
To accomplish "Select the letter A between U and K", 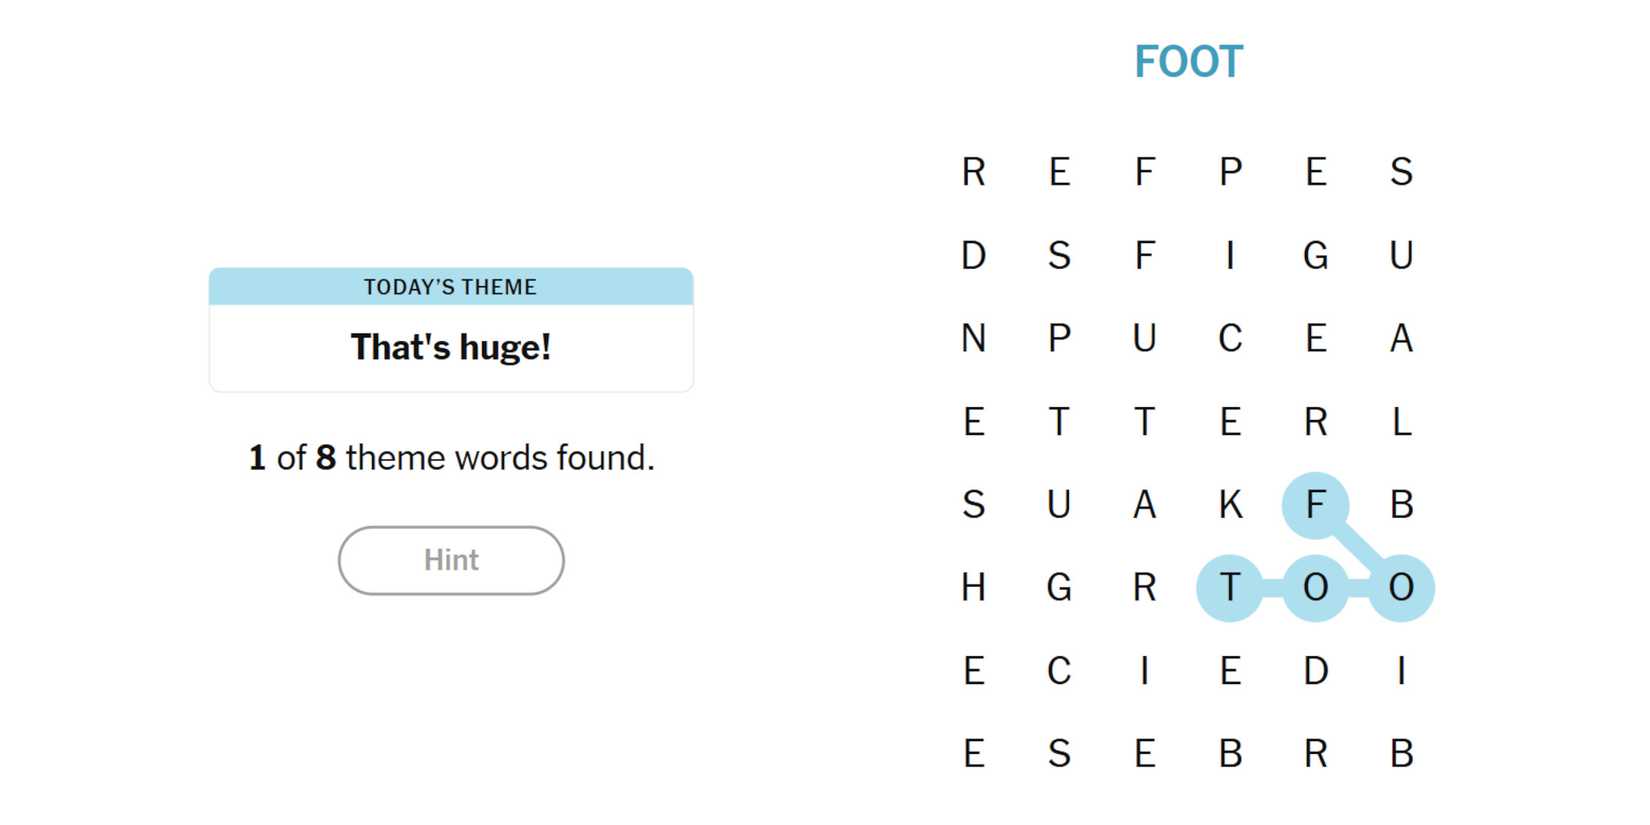I will click(x=1144, y=505).
